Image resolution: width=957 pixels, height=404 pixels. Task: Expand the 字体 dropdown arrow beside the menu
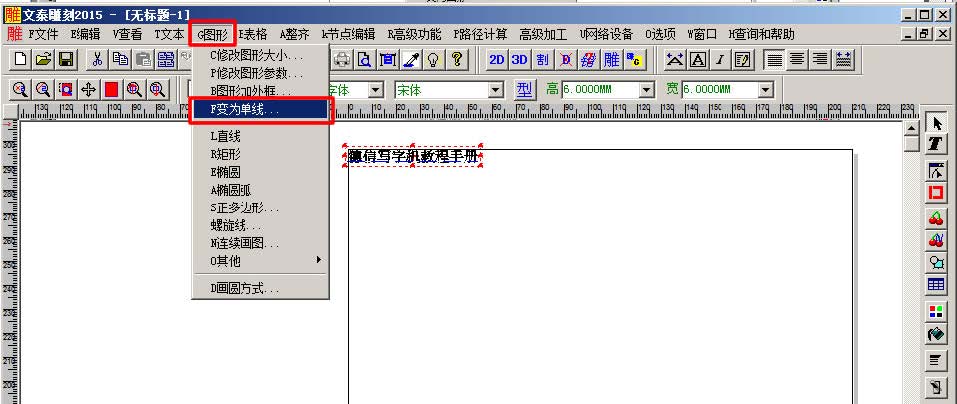coord(375,90)
